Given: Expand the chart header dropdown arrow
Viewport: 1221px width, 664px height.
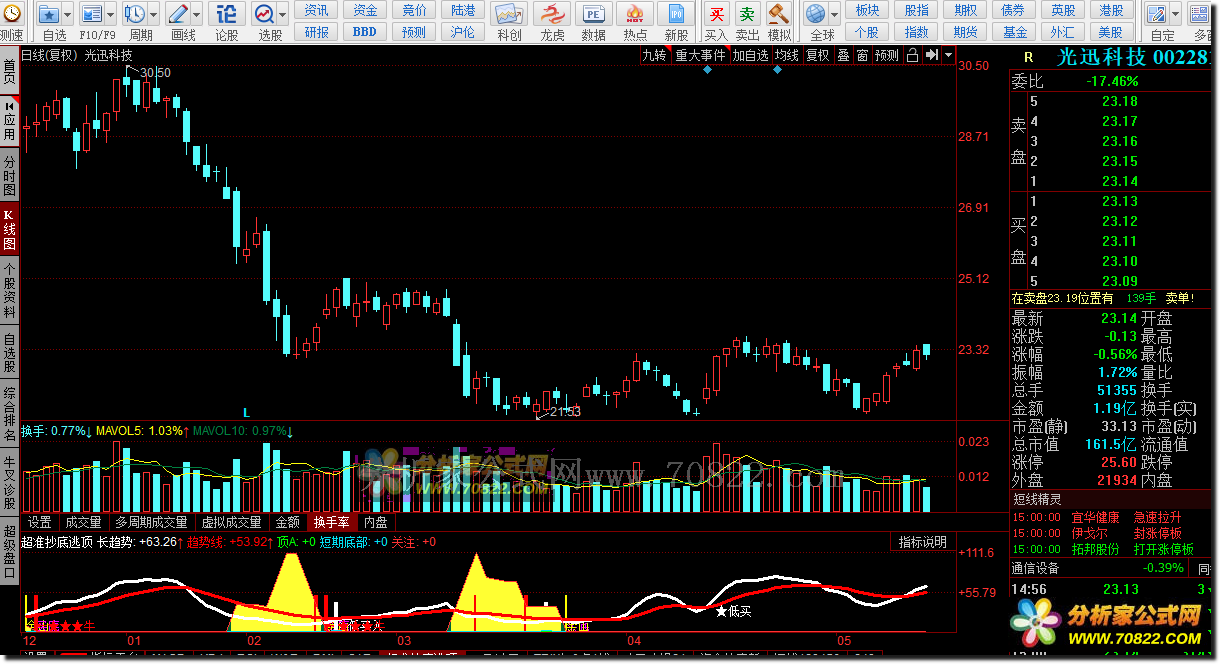Looking at the screenshot, I should [x=948, y=55].
